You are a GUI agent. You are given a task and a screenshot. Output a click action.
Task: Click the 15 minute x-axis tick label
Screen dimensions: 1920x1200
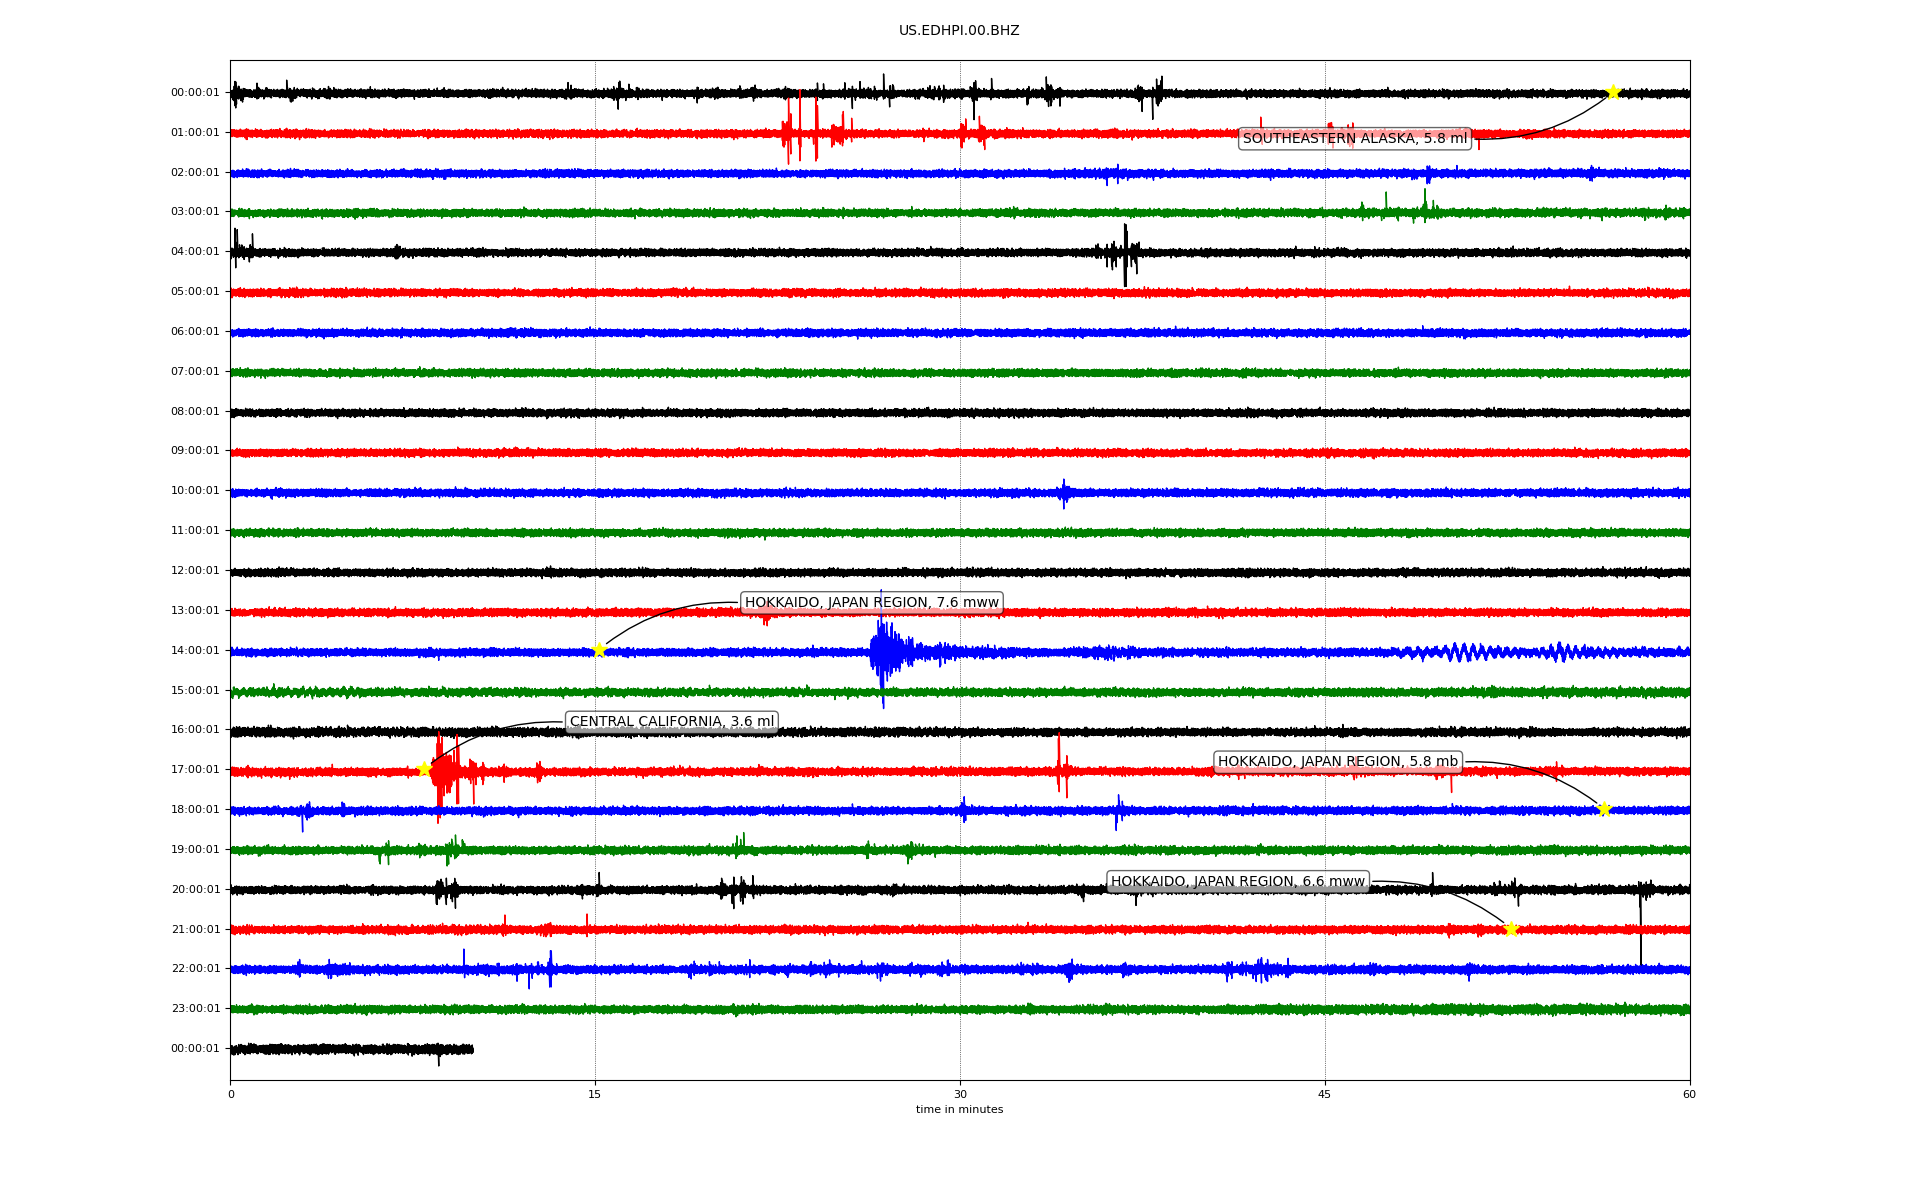click(x=595, y=1094)
